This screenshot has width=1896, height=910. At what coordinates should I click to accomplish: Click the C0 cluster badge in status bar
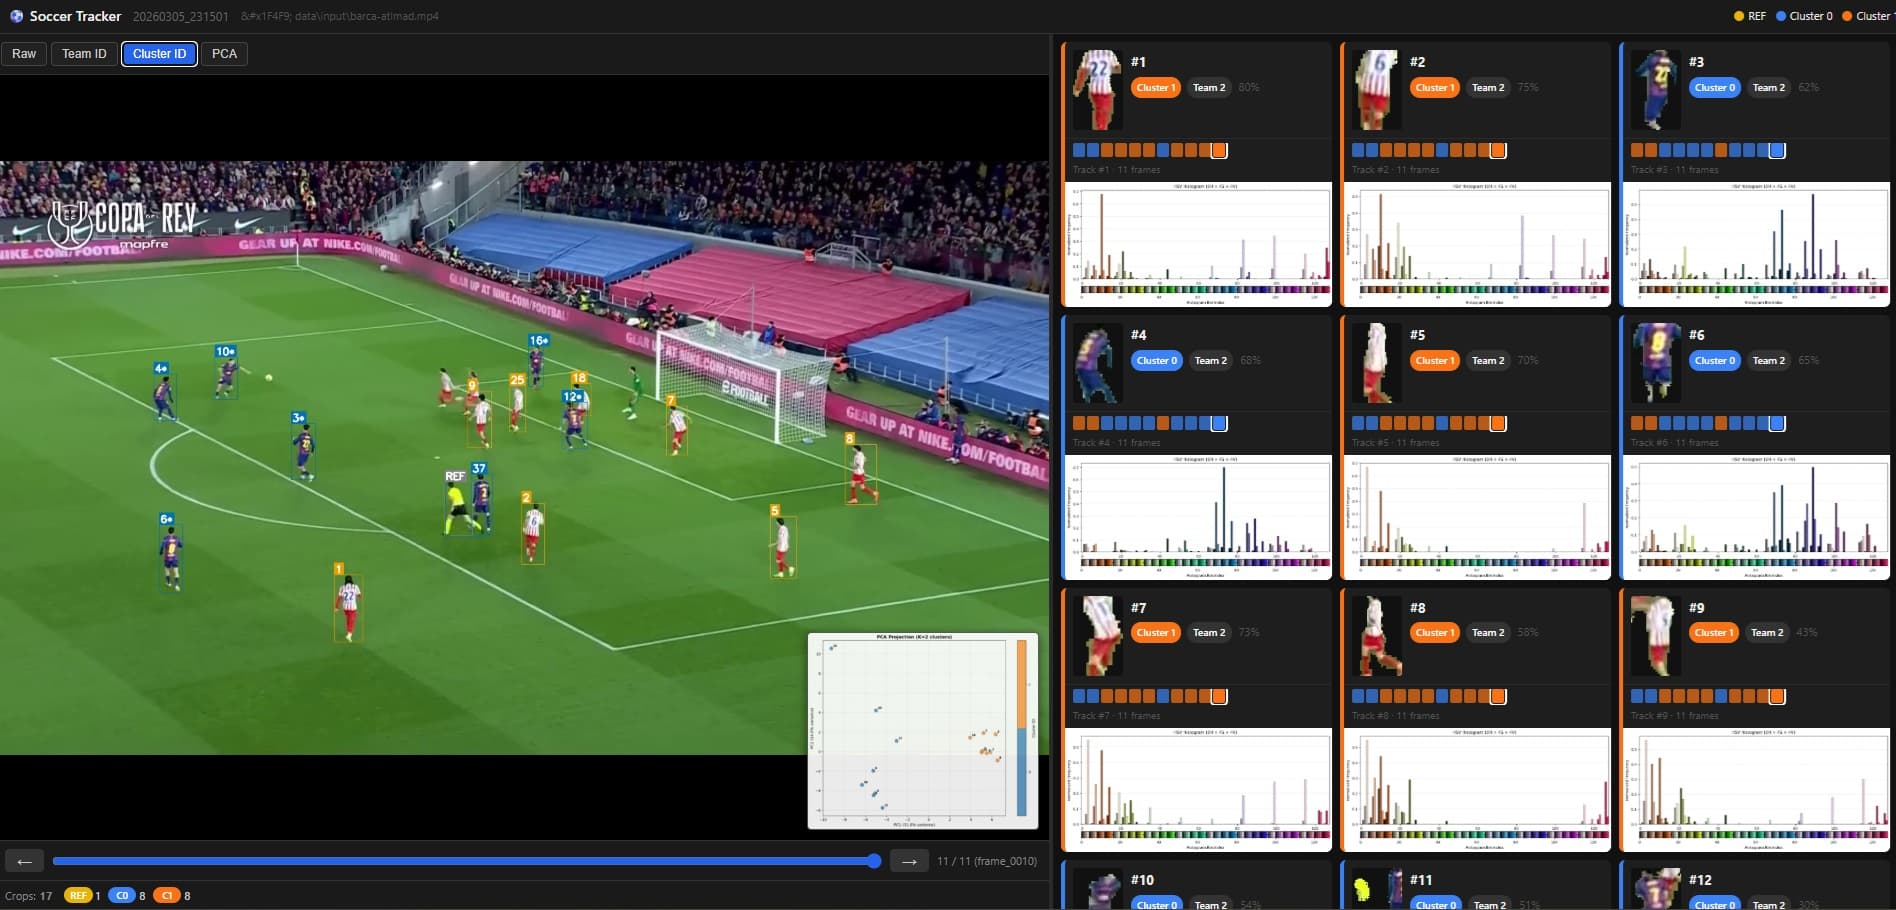[x=122, y=896]
